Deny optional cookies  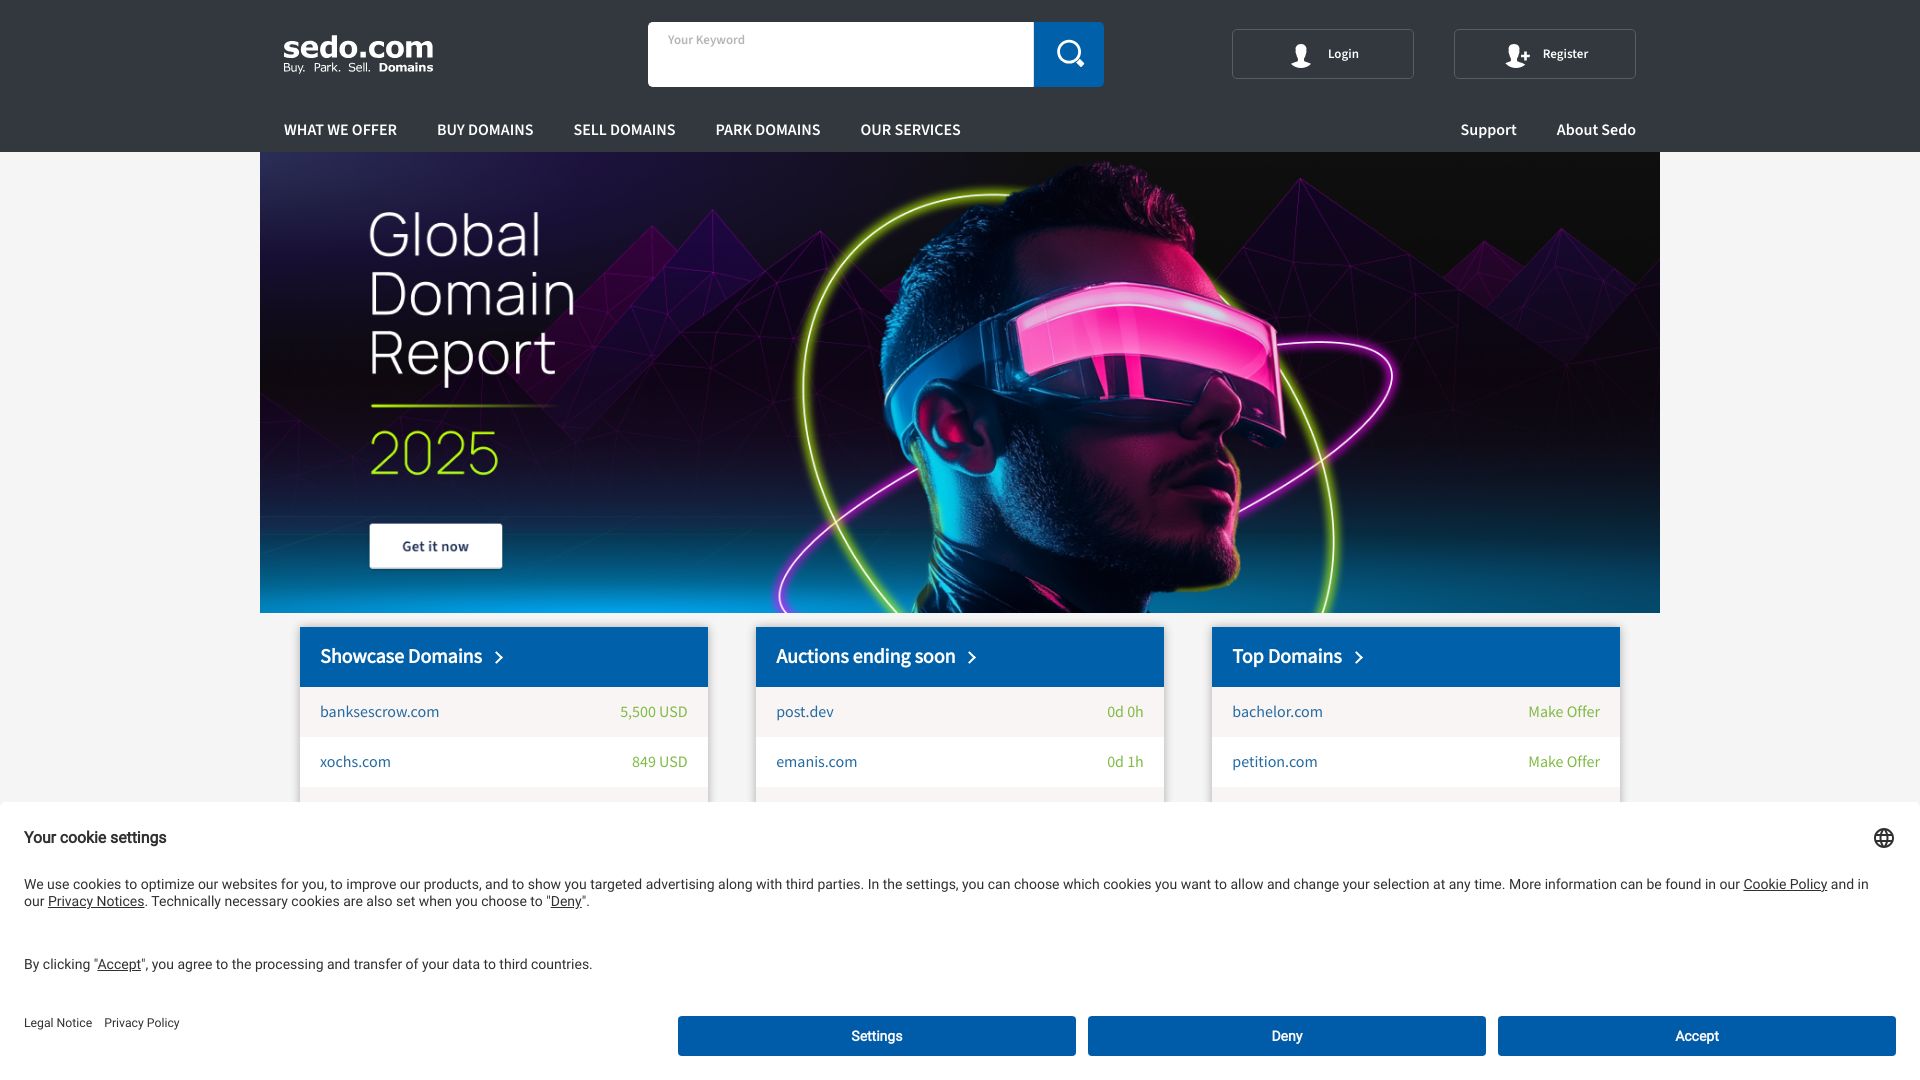pos(1286,1036)
